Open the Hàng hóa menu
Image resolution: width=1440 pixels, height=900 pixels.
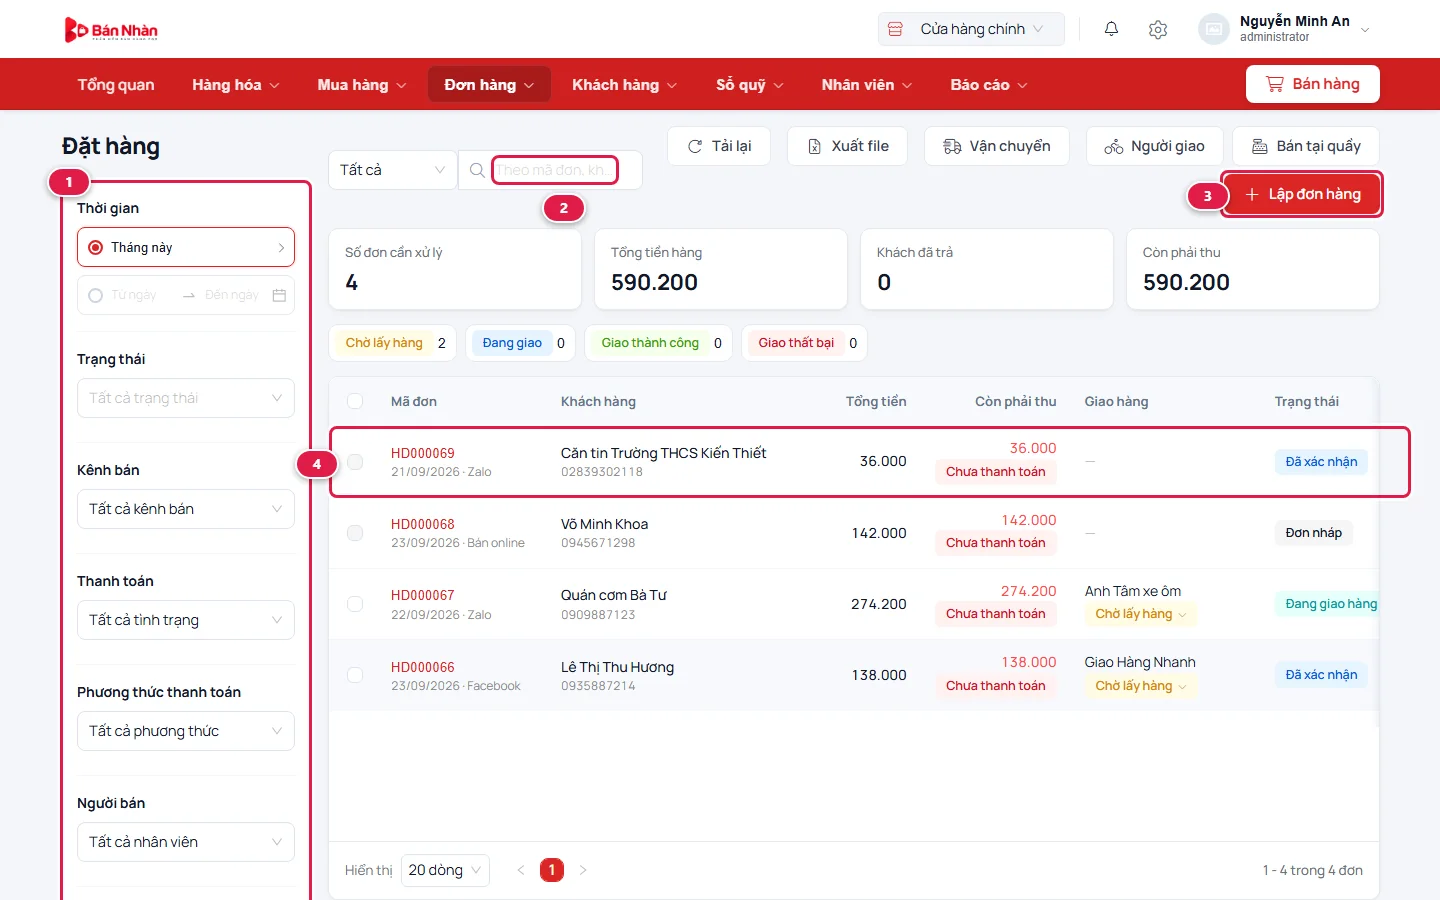coord(236,85)
